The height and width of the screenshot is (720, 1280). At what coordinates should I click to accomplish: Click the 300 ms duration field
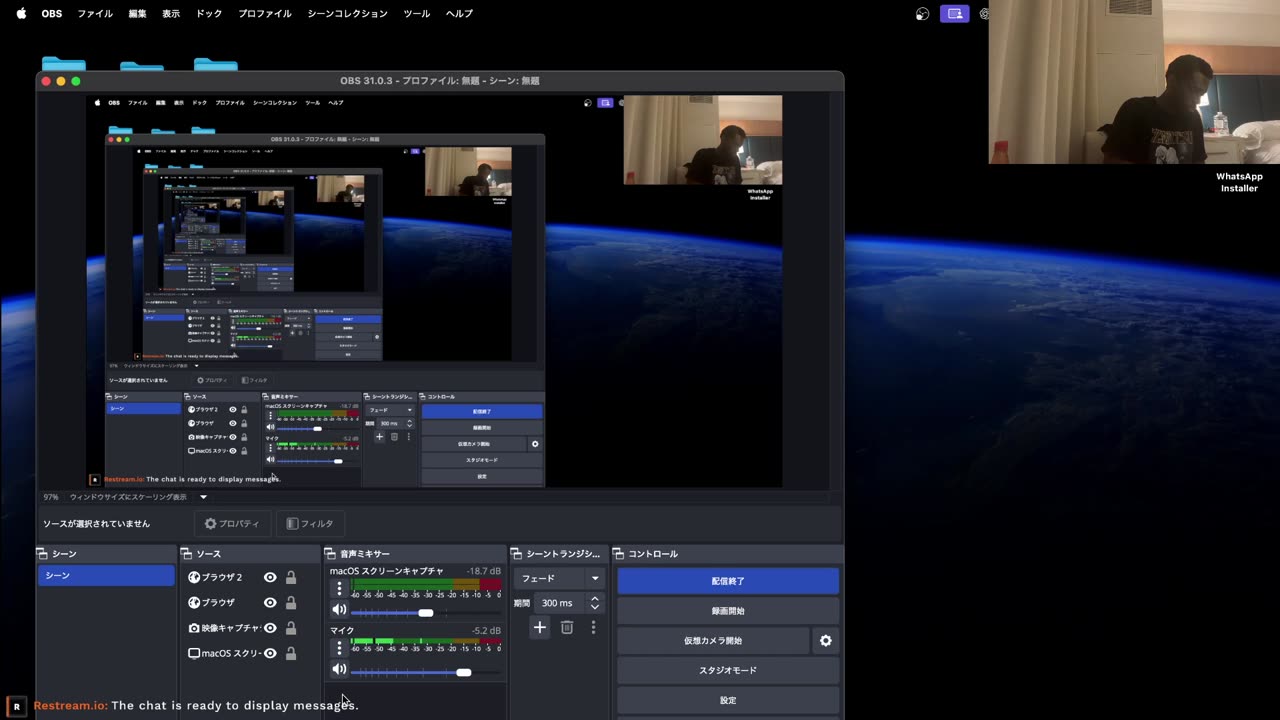click(561, 603)
